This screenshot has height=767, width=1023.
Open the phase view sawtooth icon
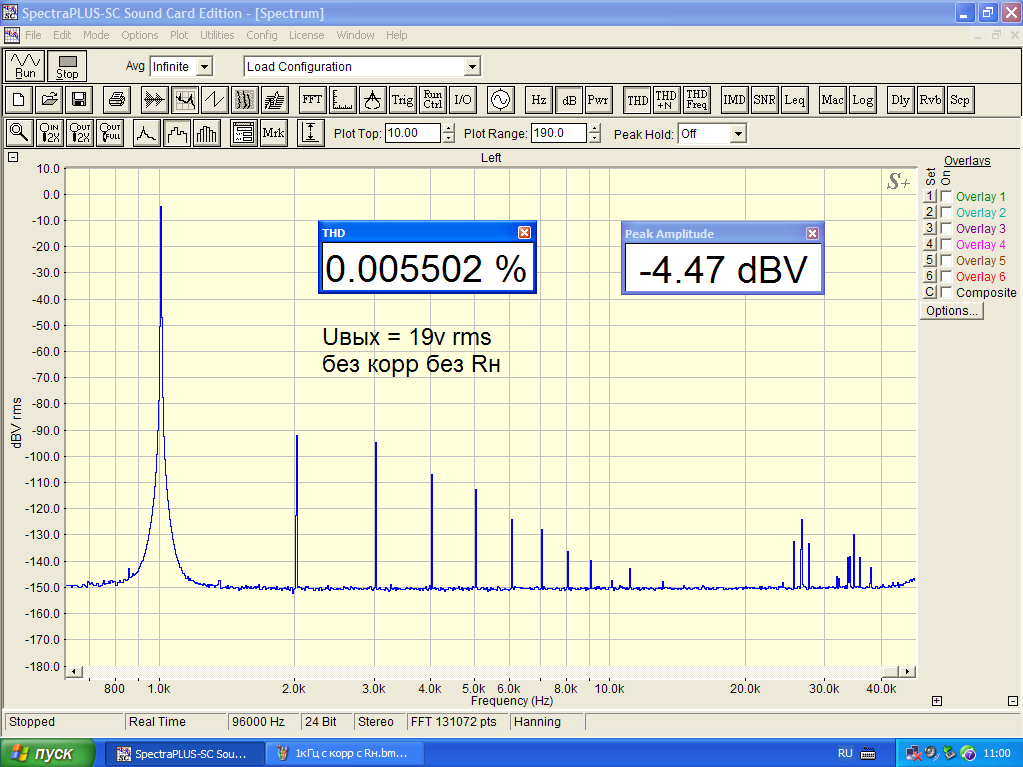click(215, 100)
